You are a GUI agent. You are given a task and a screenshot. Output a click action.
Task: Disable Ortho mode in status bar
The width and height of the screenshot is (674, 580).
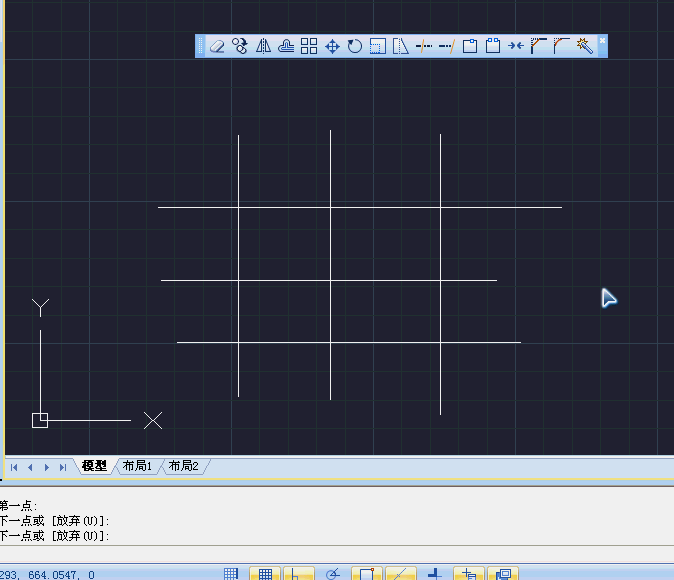point(299,574)
